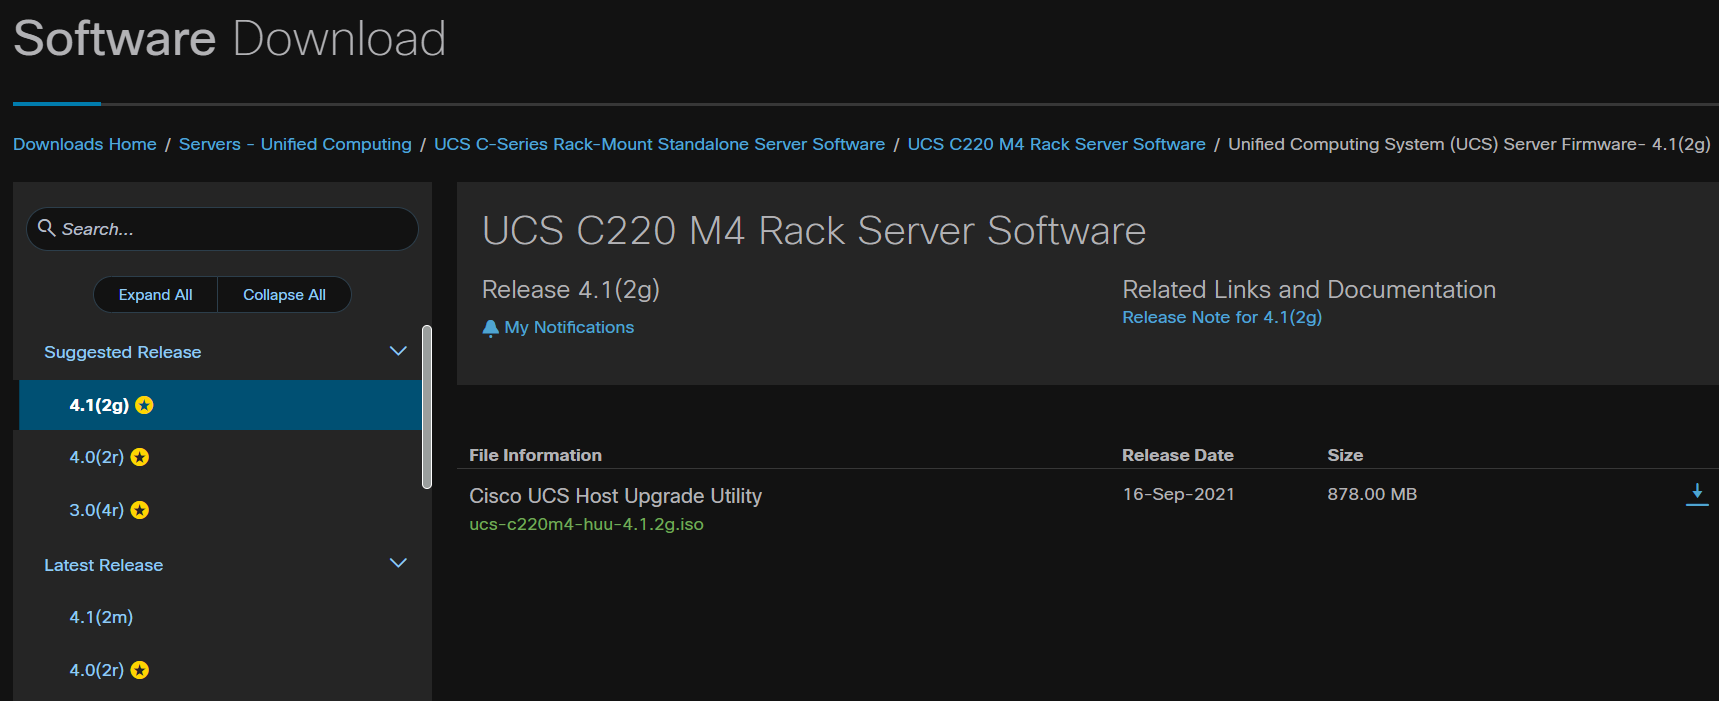Image resolution: width=1719 pixels, height=701 pixels.
Task: Open Servers - Unified Computing breadcrumb
Action: [x=295, y=144]
